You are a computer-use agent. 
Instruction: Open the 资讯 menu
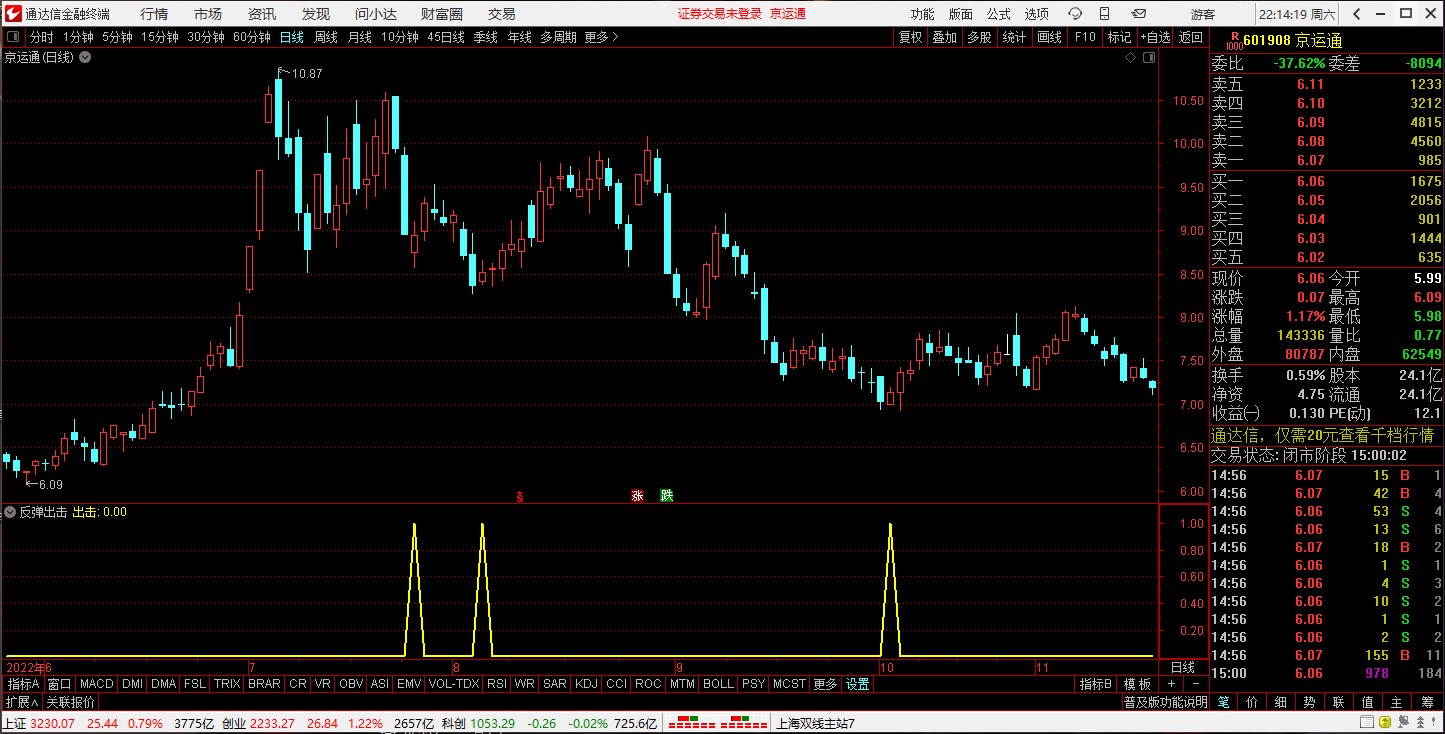(262, 14)
